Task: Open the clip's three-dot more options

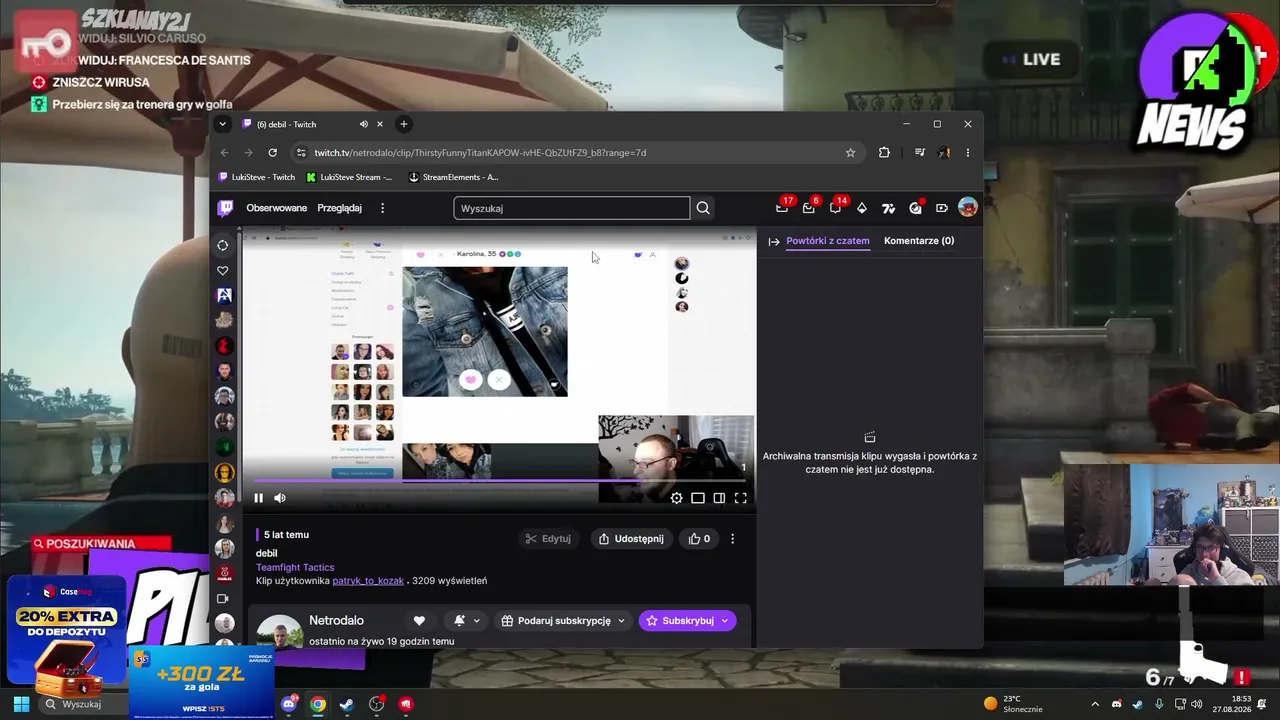Action: (x=732, y=539)
